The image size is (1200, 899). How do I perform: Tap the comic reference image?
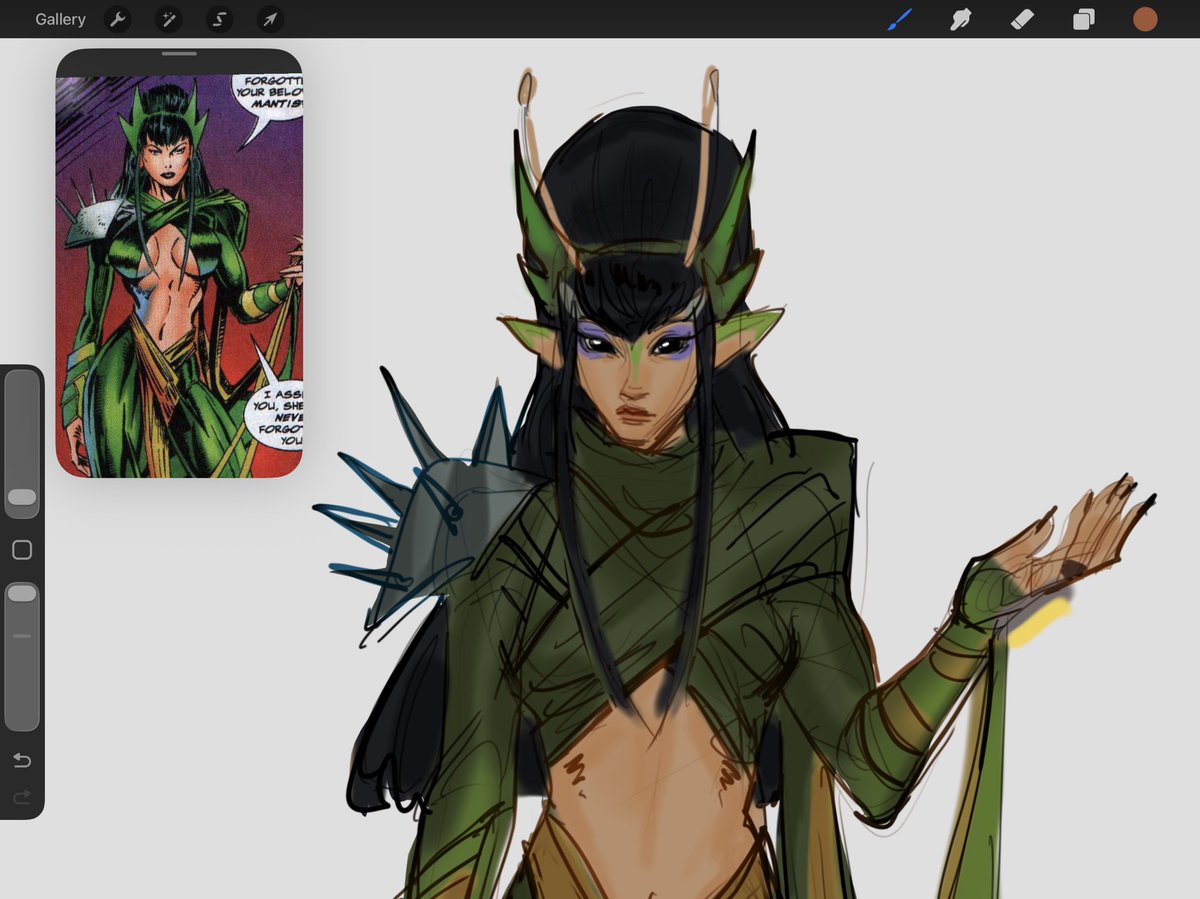coord(179,276)
